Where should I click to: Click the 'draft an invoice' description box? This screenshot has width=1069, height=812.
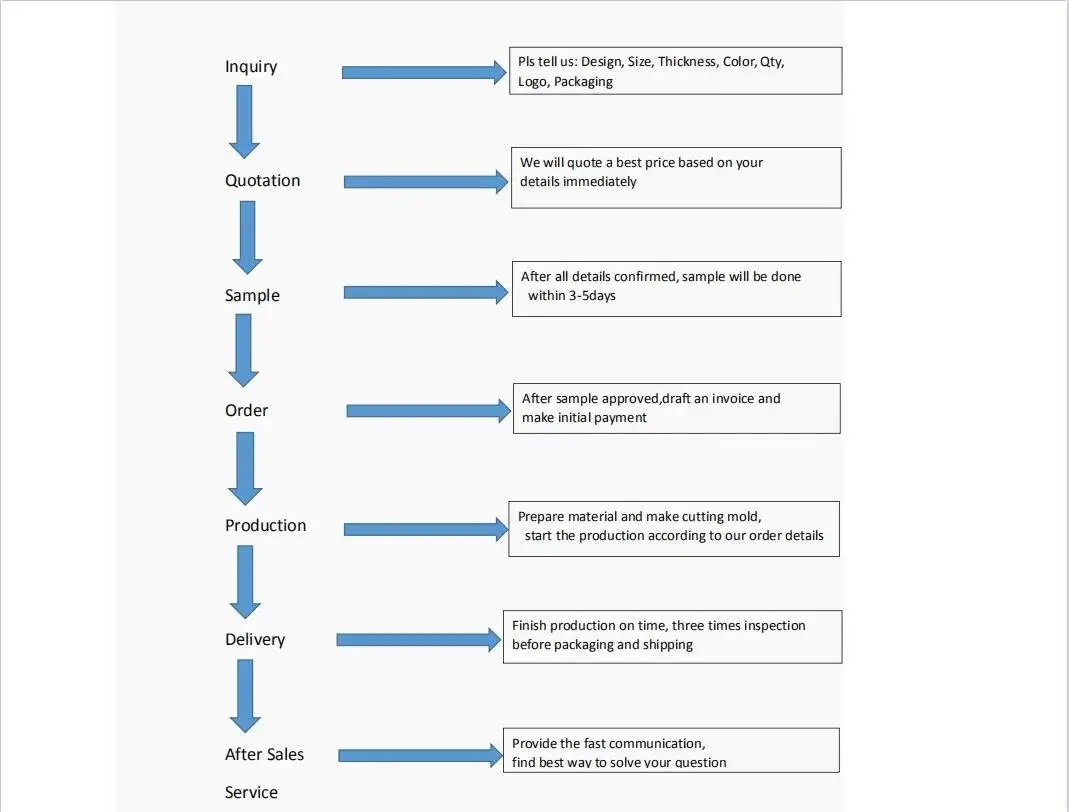(x=675, y=408)
